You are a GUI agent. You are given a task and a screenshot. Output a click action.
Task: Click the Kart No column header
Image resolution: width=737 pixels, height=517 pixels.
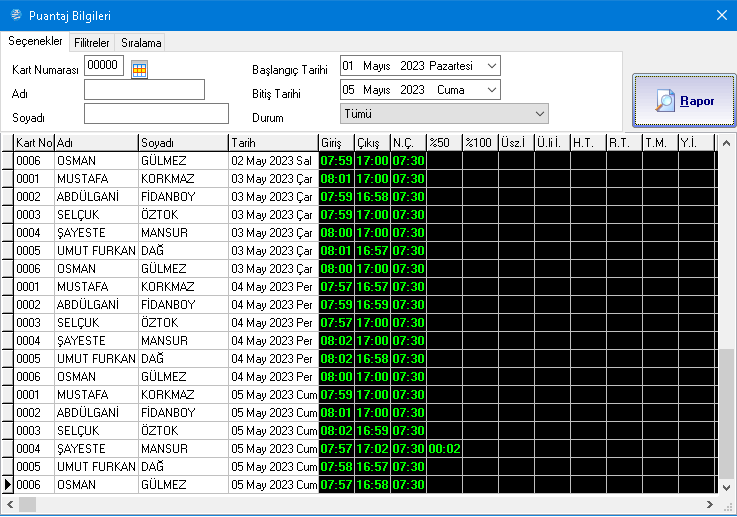pyautogui.click(x=34, y=143)
